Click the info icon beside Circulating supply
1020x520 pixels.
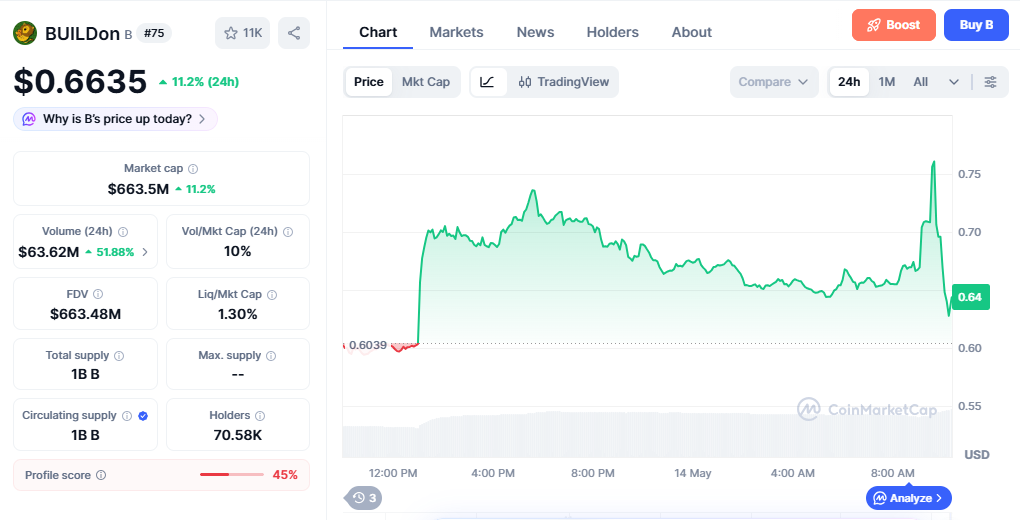(127, 416)
